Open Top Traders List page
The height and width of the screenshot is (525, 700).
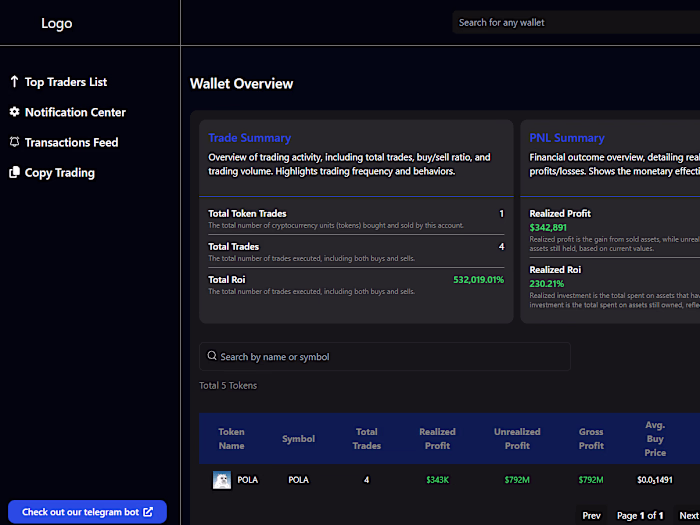tap(66, 82)
